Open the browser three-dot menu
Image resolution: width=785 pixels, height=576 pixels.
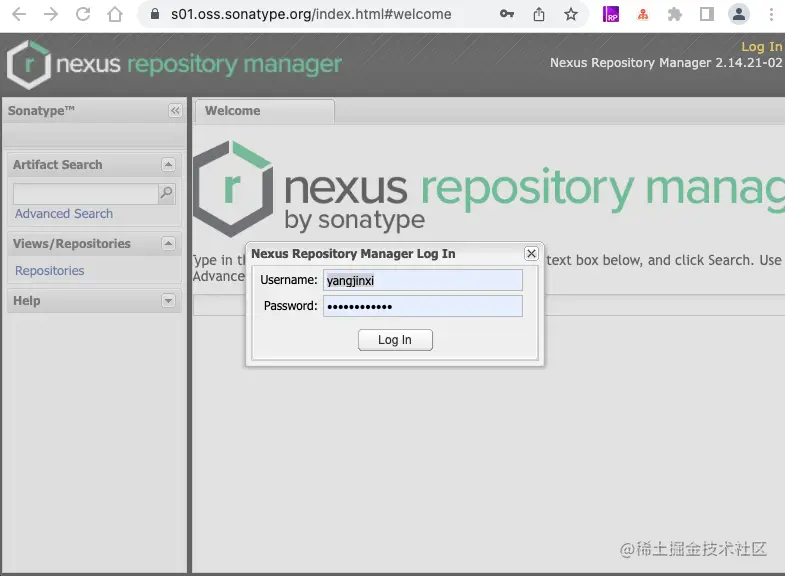[x=771, y=14]
